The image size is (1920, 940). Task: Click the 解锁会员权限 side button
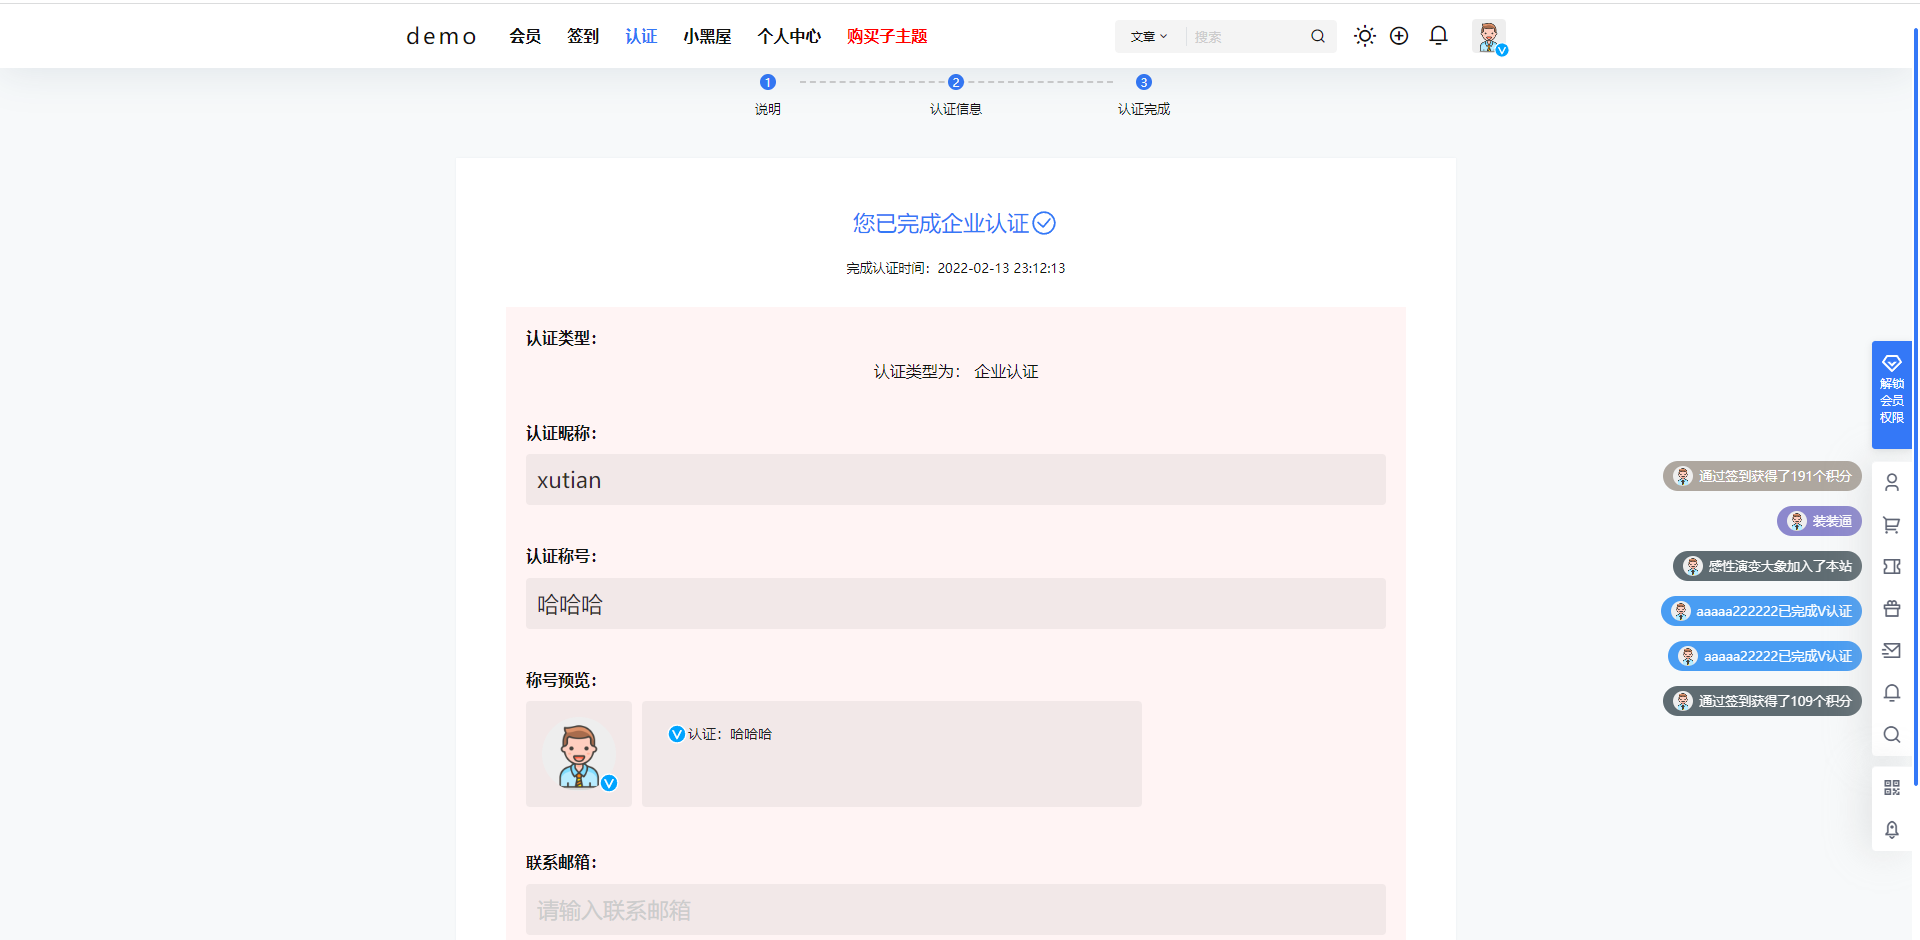coord(1891,395)
